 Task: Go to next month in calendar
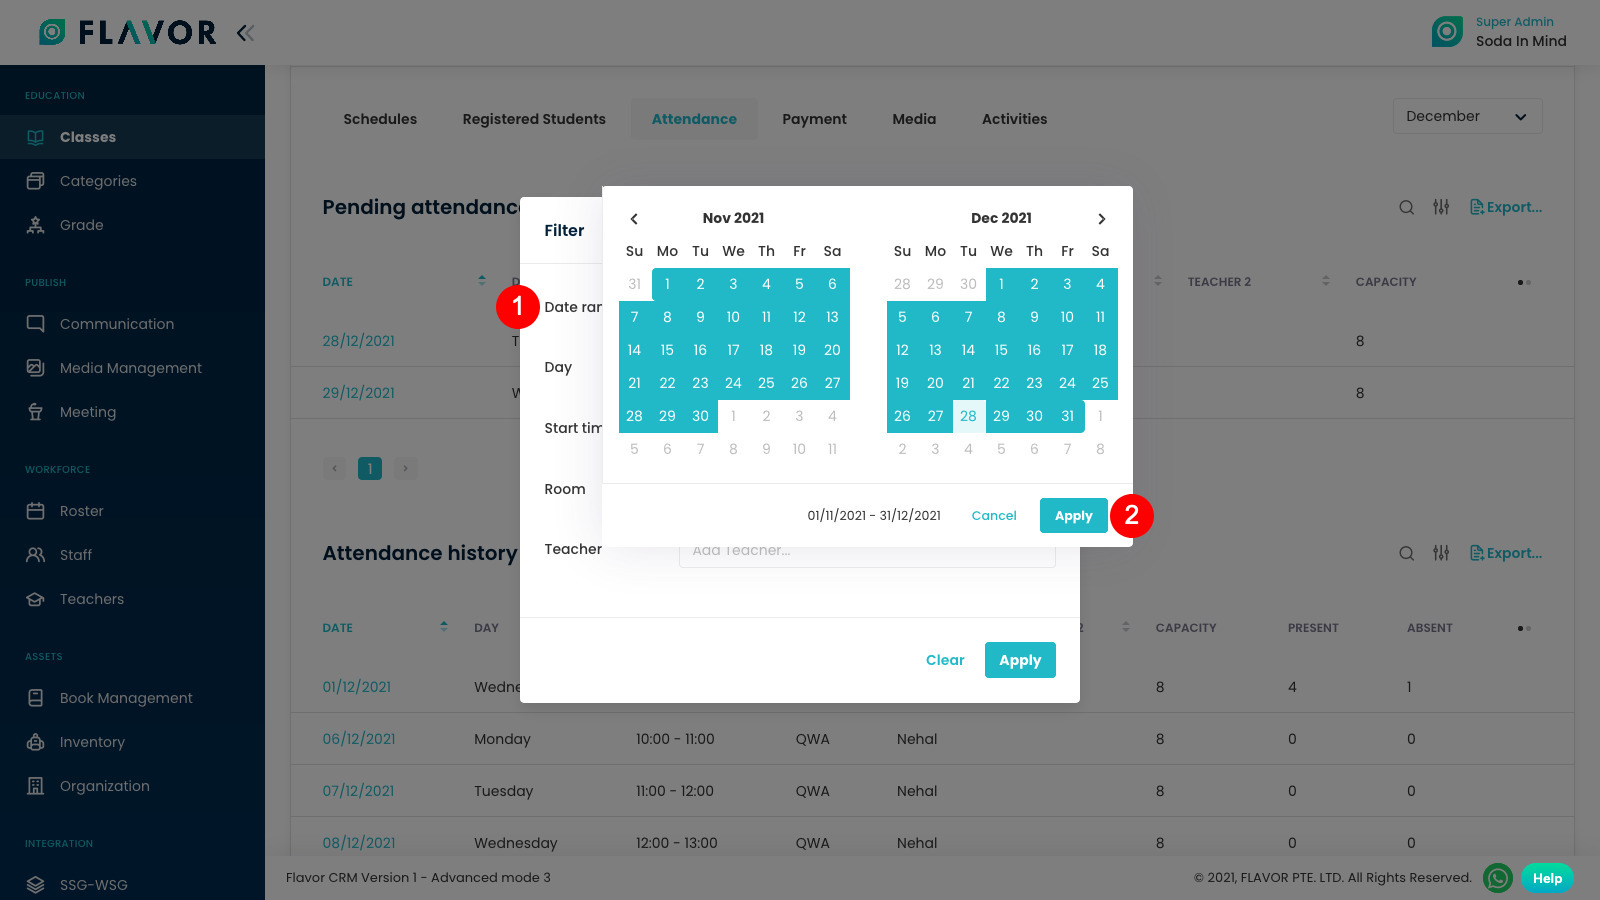[1101, 219]
